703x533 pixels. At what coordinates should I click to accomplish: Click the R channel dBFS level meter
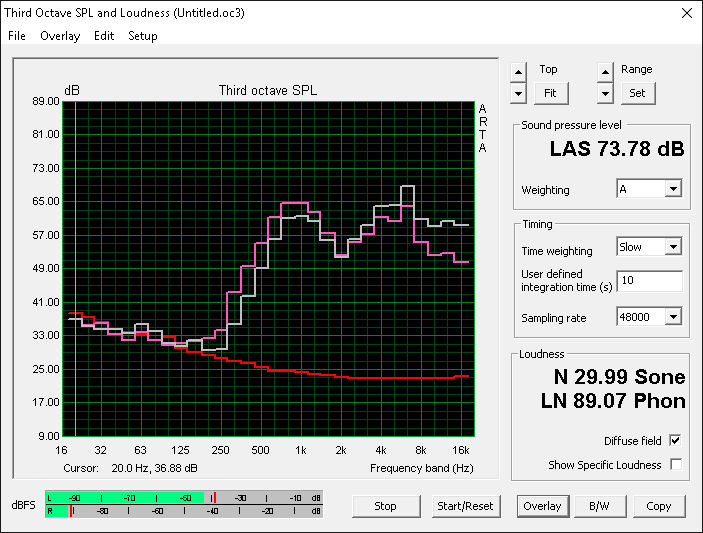[x=184, y=511]
